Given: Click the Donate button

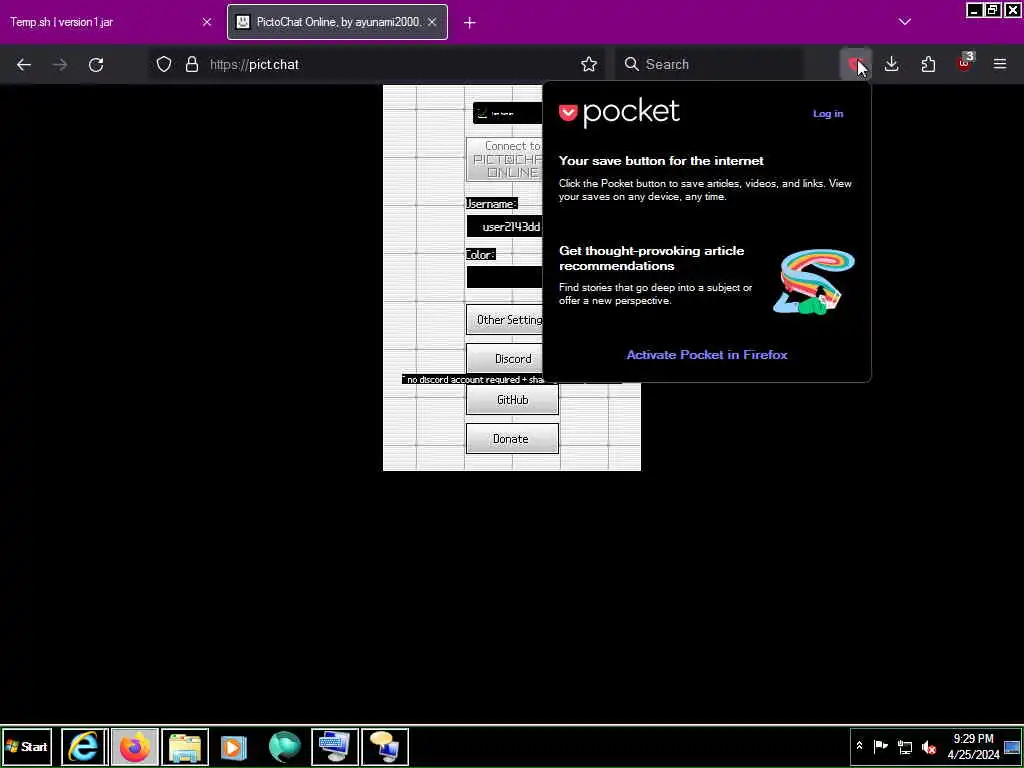Looking at the screenshot, I should tap(512, 439).
